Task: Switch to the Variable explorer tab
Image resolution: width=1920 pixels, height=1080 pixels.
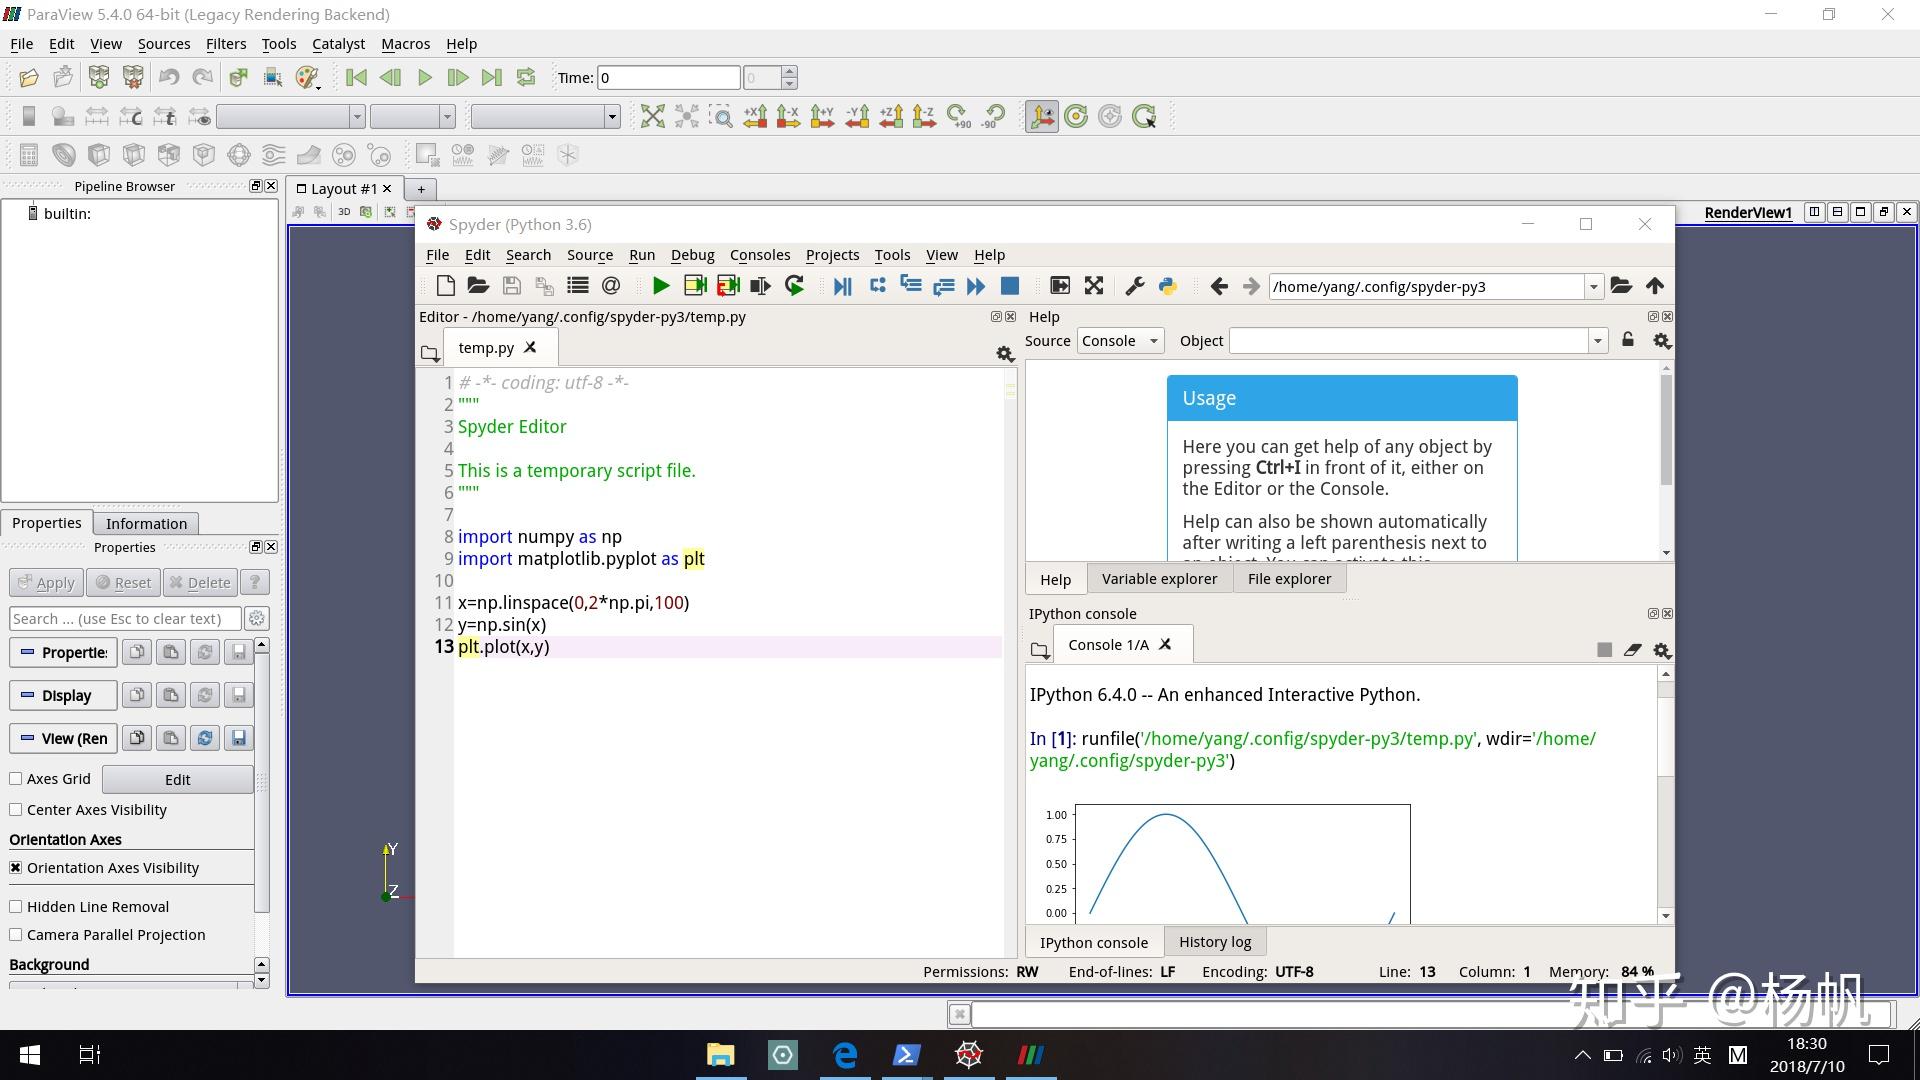Action: (1159, 578)
